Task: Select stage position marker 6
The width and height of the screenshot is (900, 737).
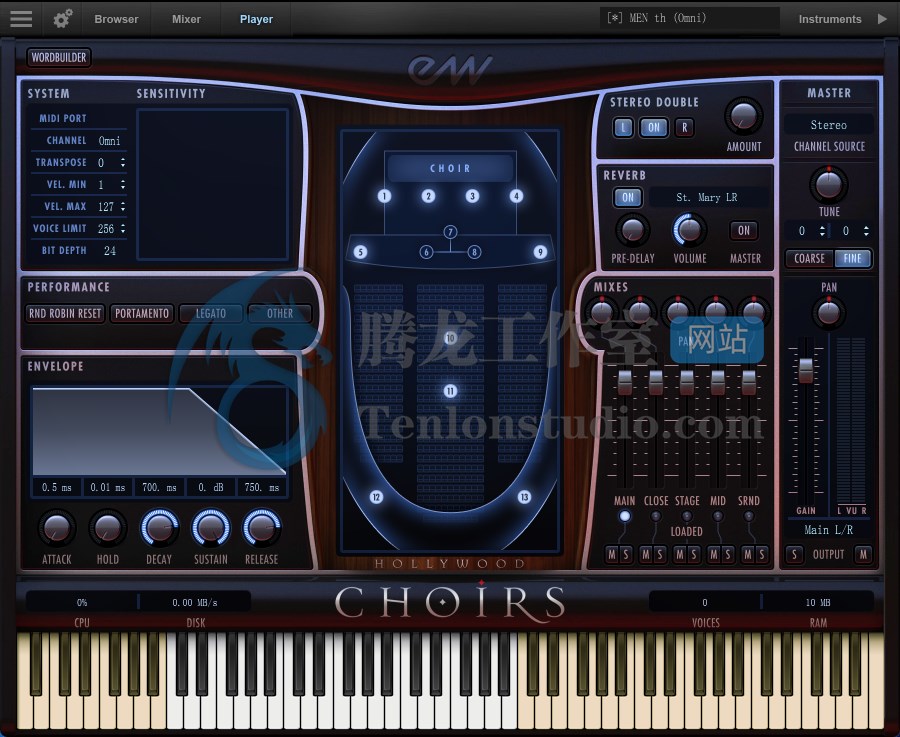Action: (x=426, y=252)
